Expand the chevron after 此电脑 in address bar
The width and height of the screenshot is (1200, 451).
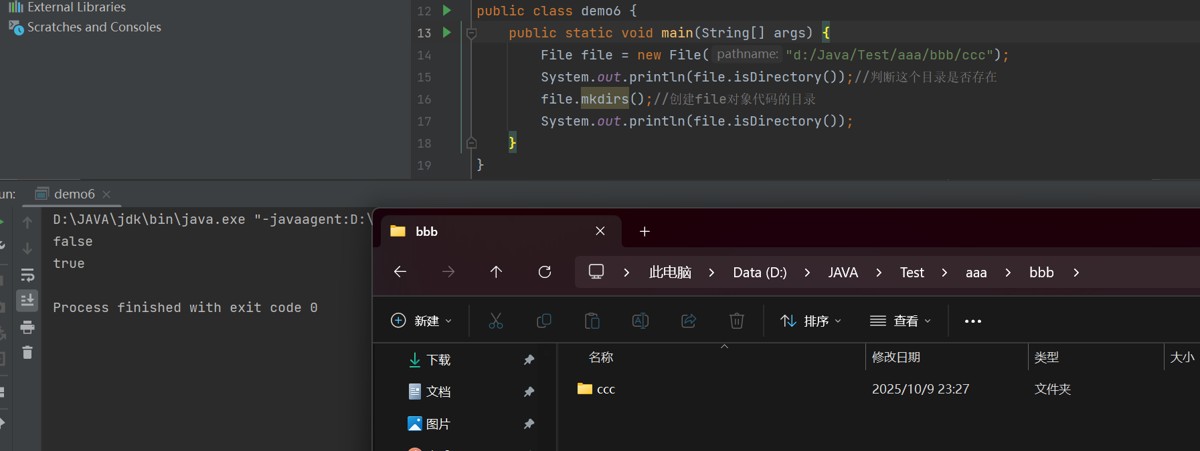(712, 272)
